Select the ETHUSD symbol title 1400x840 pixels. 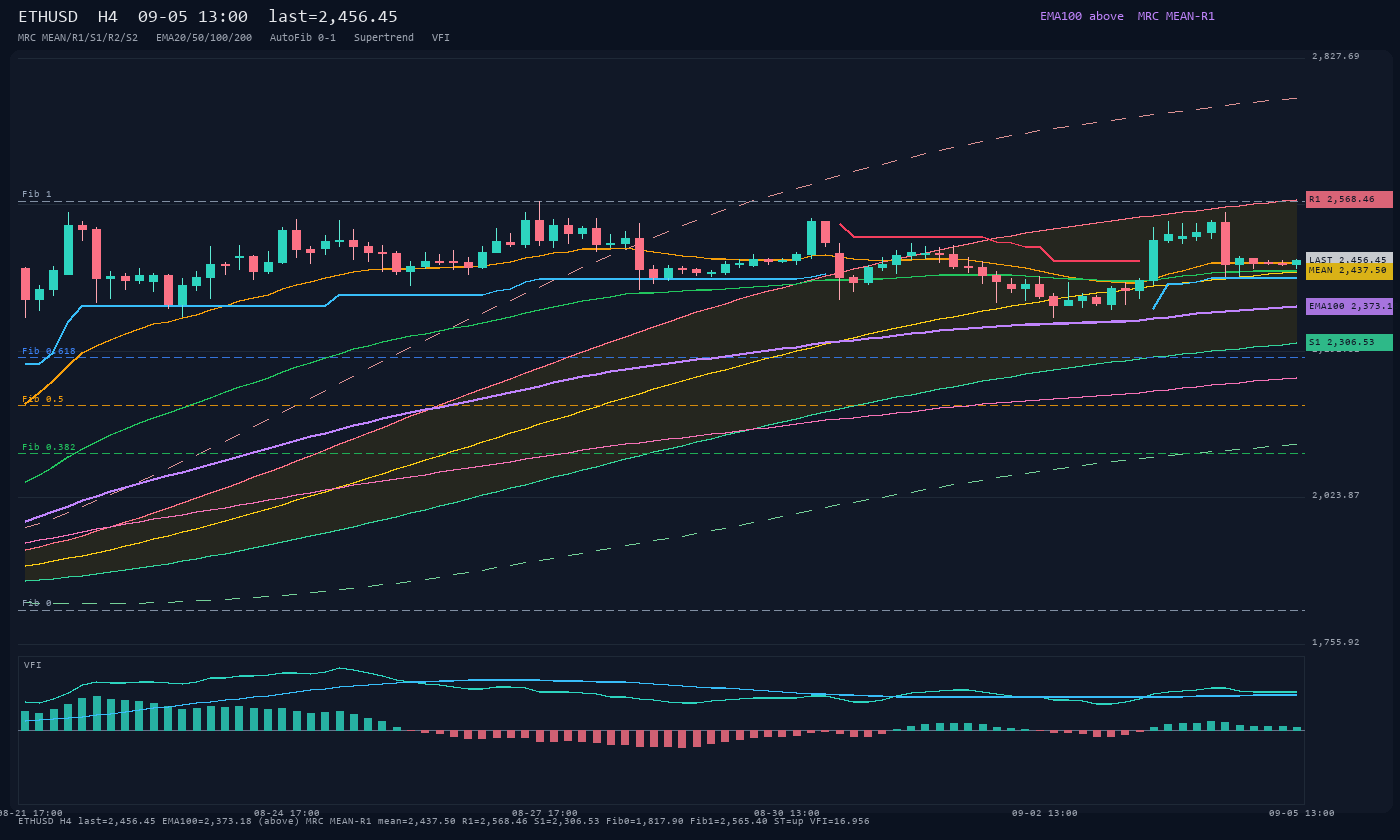click(48, 17)
